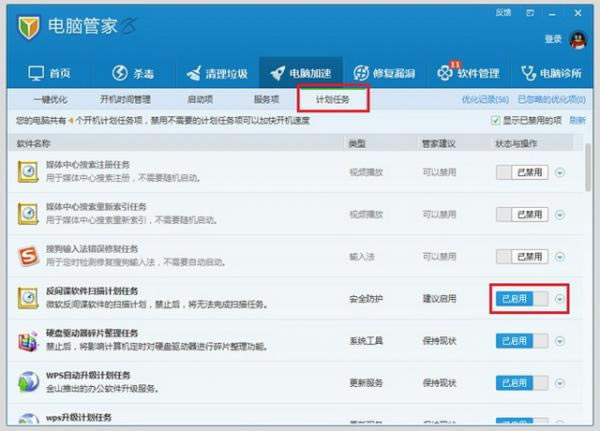Viewport: 600px width, 431px height.
Task: Click the QQ penguin avatar icon
Action: tap(578, 39)
